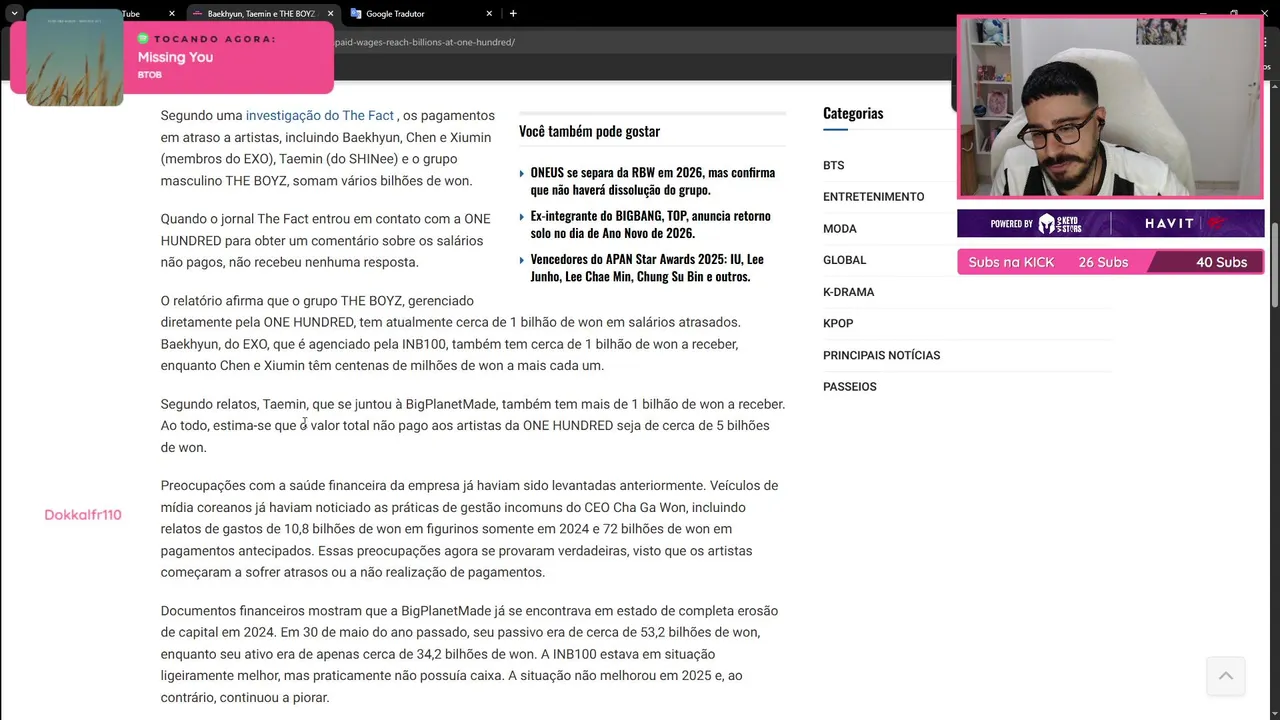Open the Ex-integrante do BIGBANG, TOP article

coord(650,224)
